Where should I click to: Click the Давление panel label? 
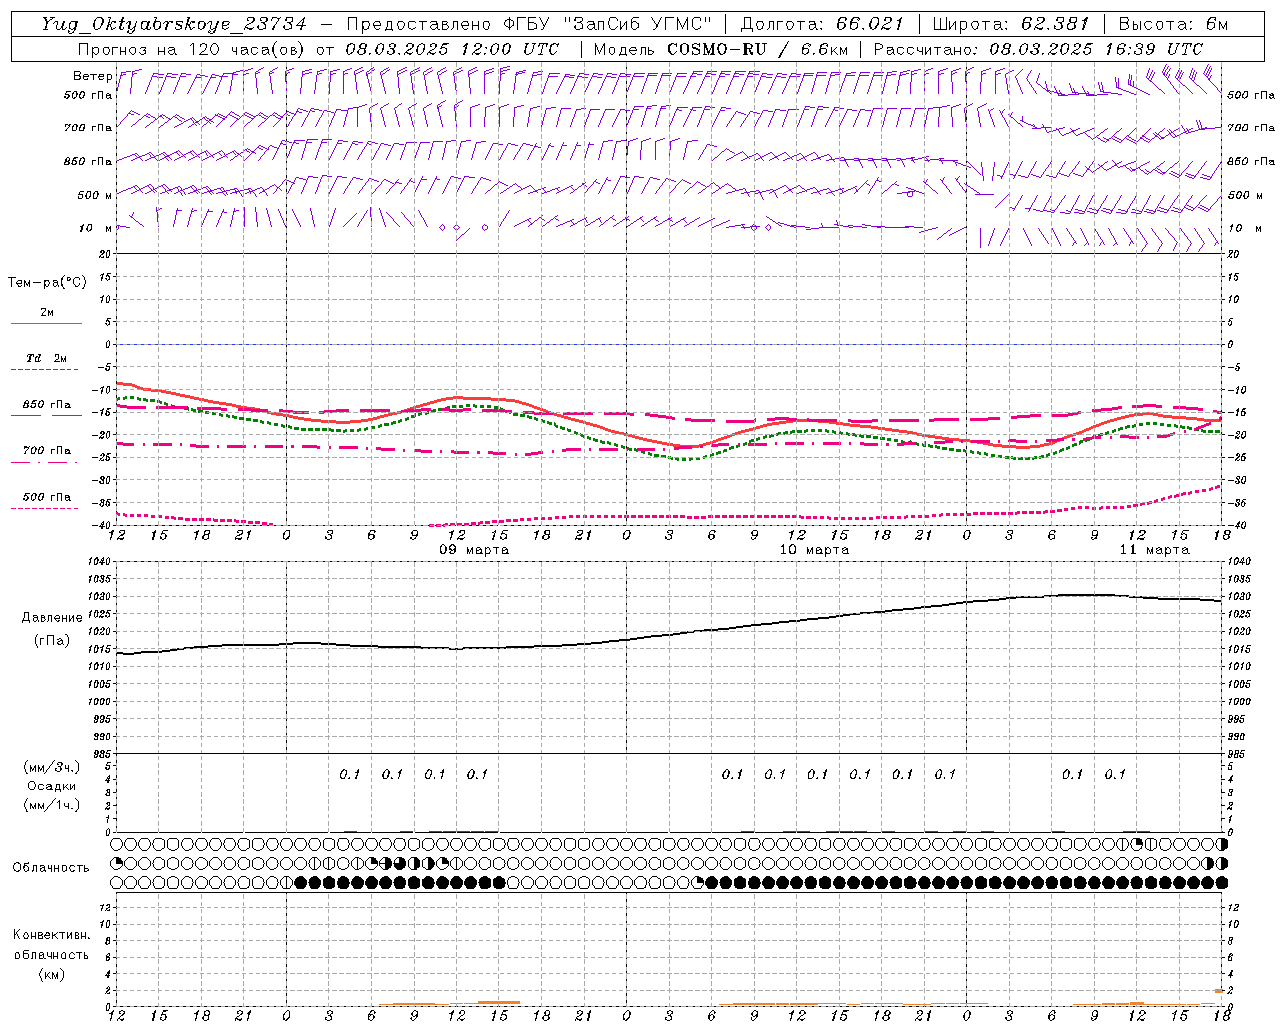click(52, 618)
